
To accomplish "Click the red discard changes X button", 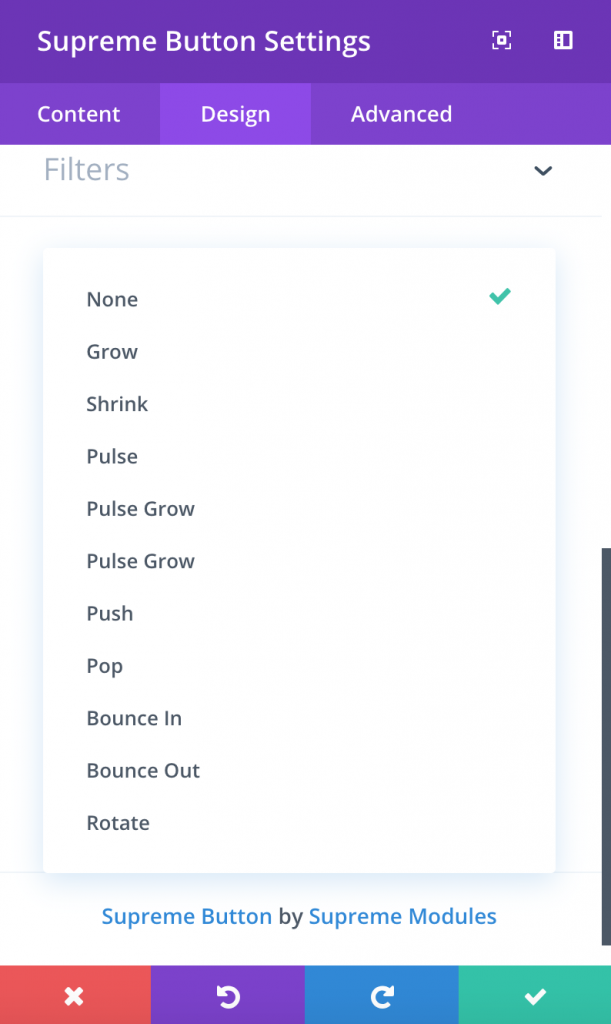I will click(75, 995).
